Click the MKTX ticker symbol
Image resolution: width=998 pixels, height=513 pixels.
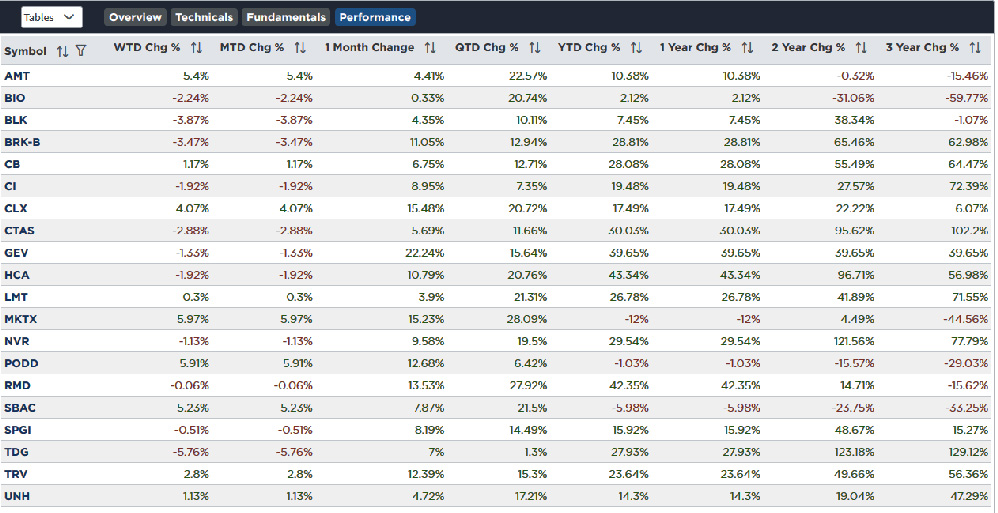[20, 320]
